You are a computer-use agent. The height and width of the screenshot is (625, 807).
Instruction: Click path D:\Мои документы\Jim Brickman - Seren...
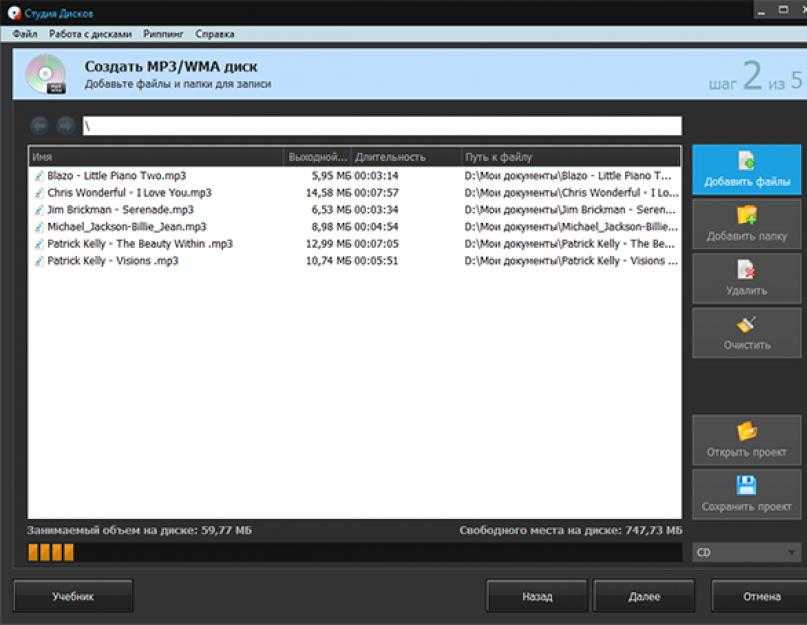tap(570, 210)
